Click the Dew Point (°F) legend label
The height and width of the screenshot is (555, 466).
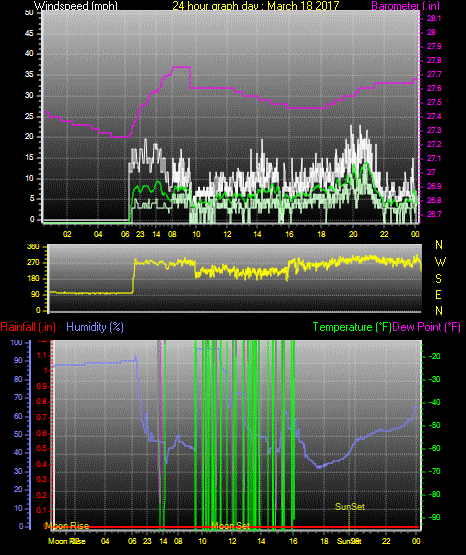pyautogui.click(x=427, y=327)
